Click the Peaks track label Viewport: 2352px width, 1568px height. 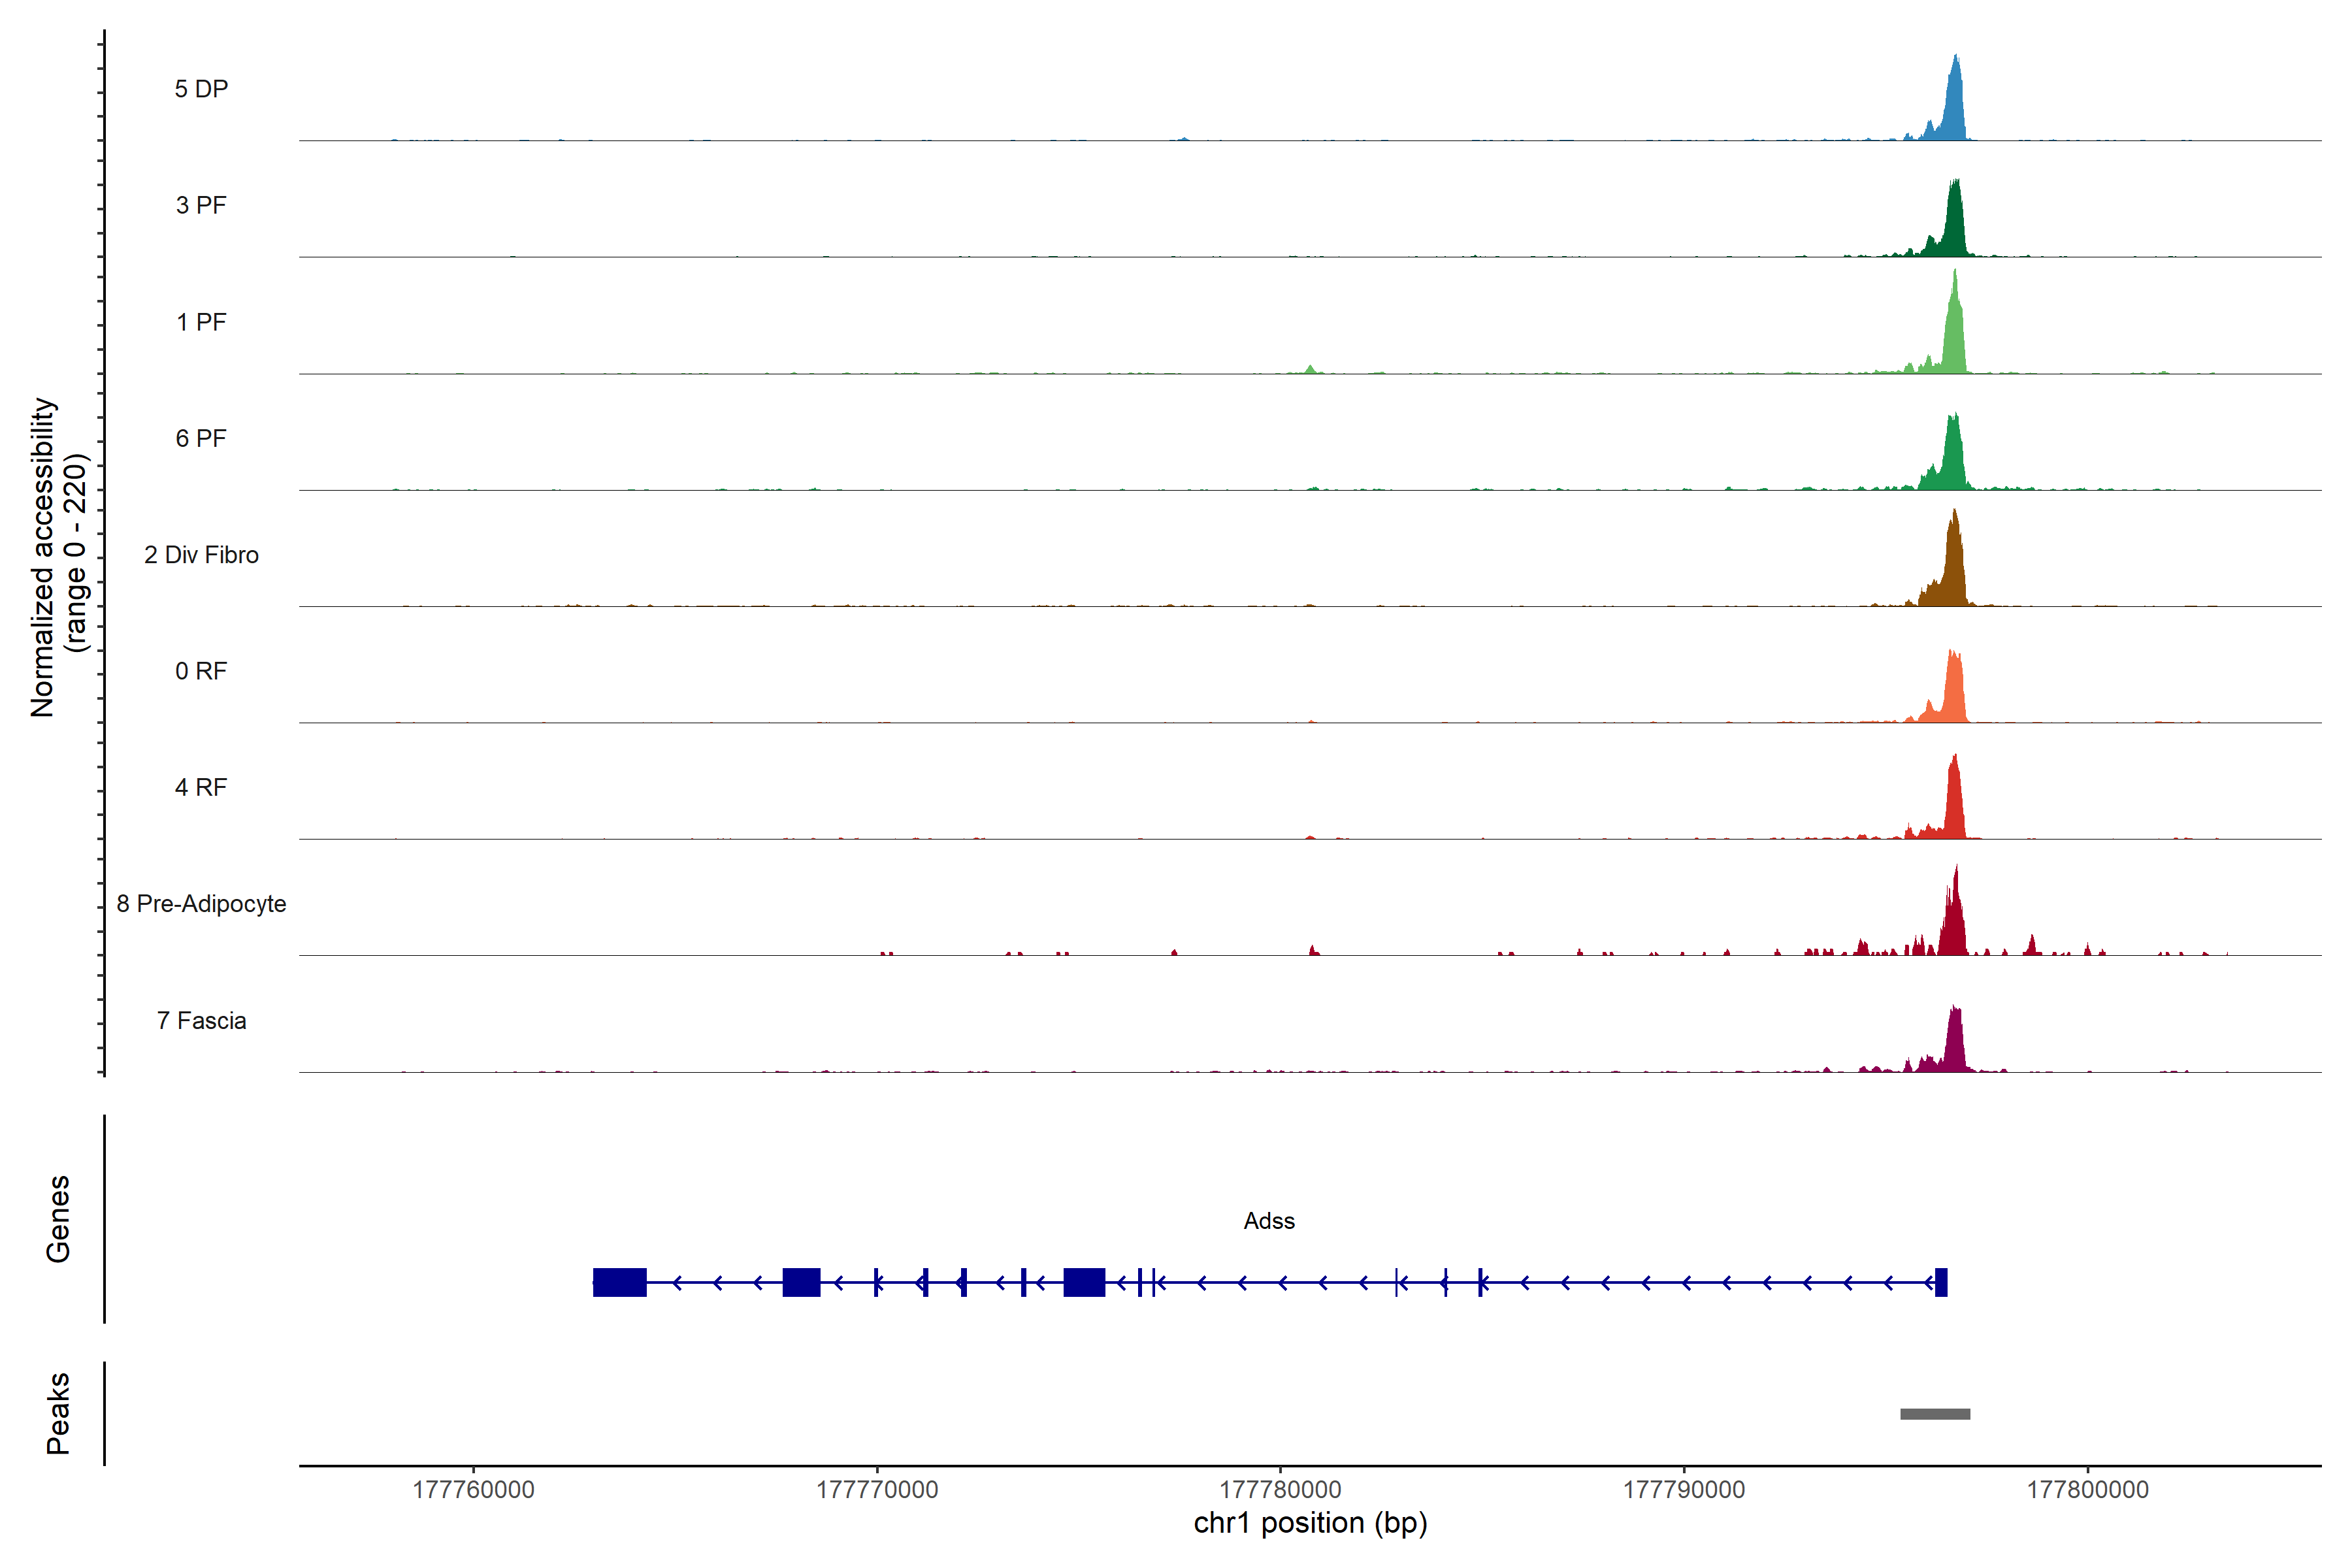[x=58, y=1413]
